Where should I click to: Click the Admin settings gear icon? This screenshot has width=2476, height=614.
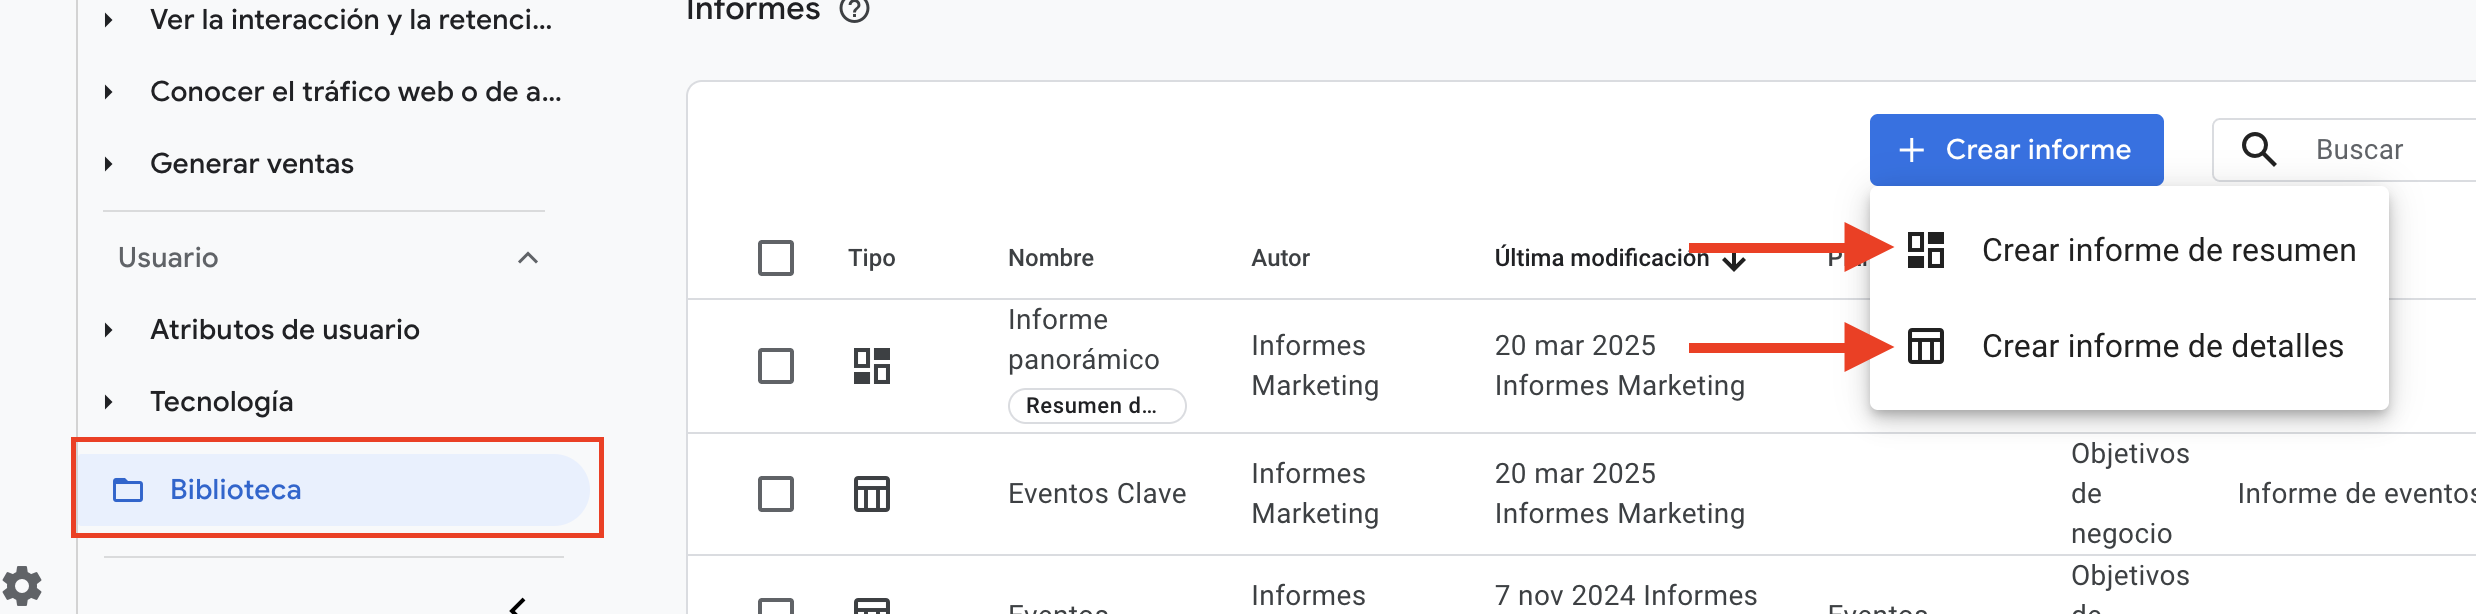tap(22, 585)
